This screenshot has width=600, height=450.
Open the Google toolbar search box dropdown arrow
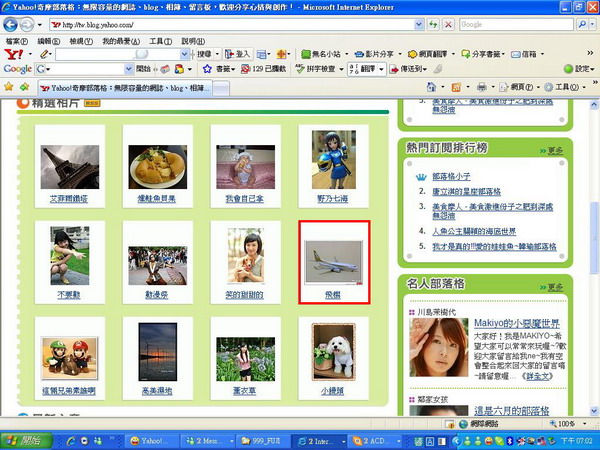click(x=129, y=69)
